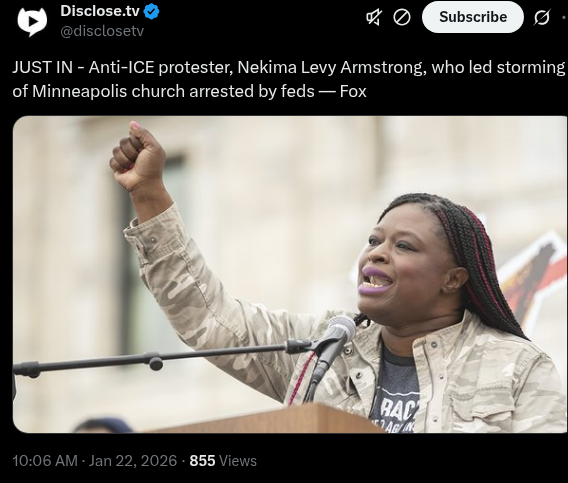Open the 10:06 AM timestamp link
Viewport: 568px width, 483px height.
pyautogui.click(x=45, y=461)
